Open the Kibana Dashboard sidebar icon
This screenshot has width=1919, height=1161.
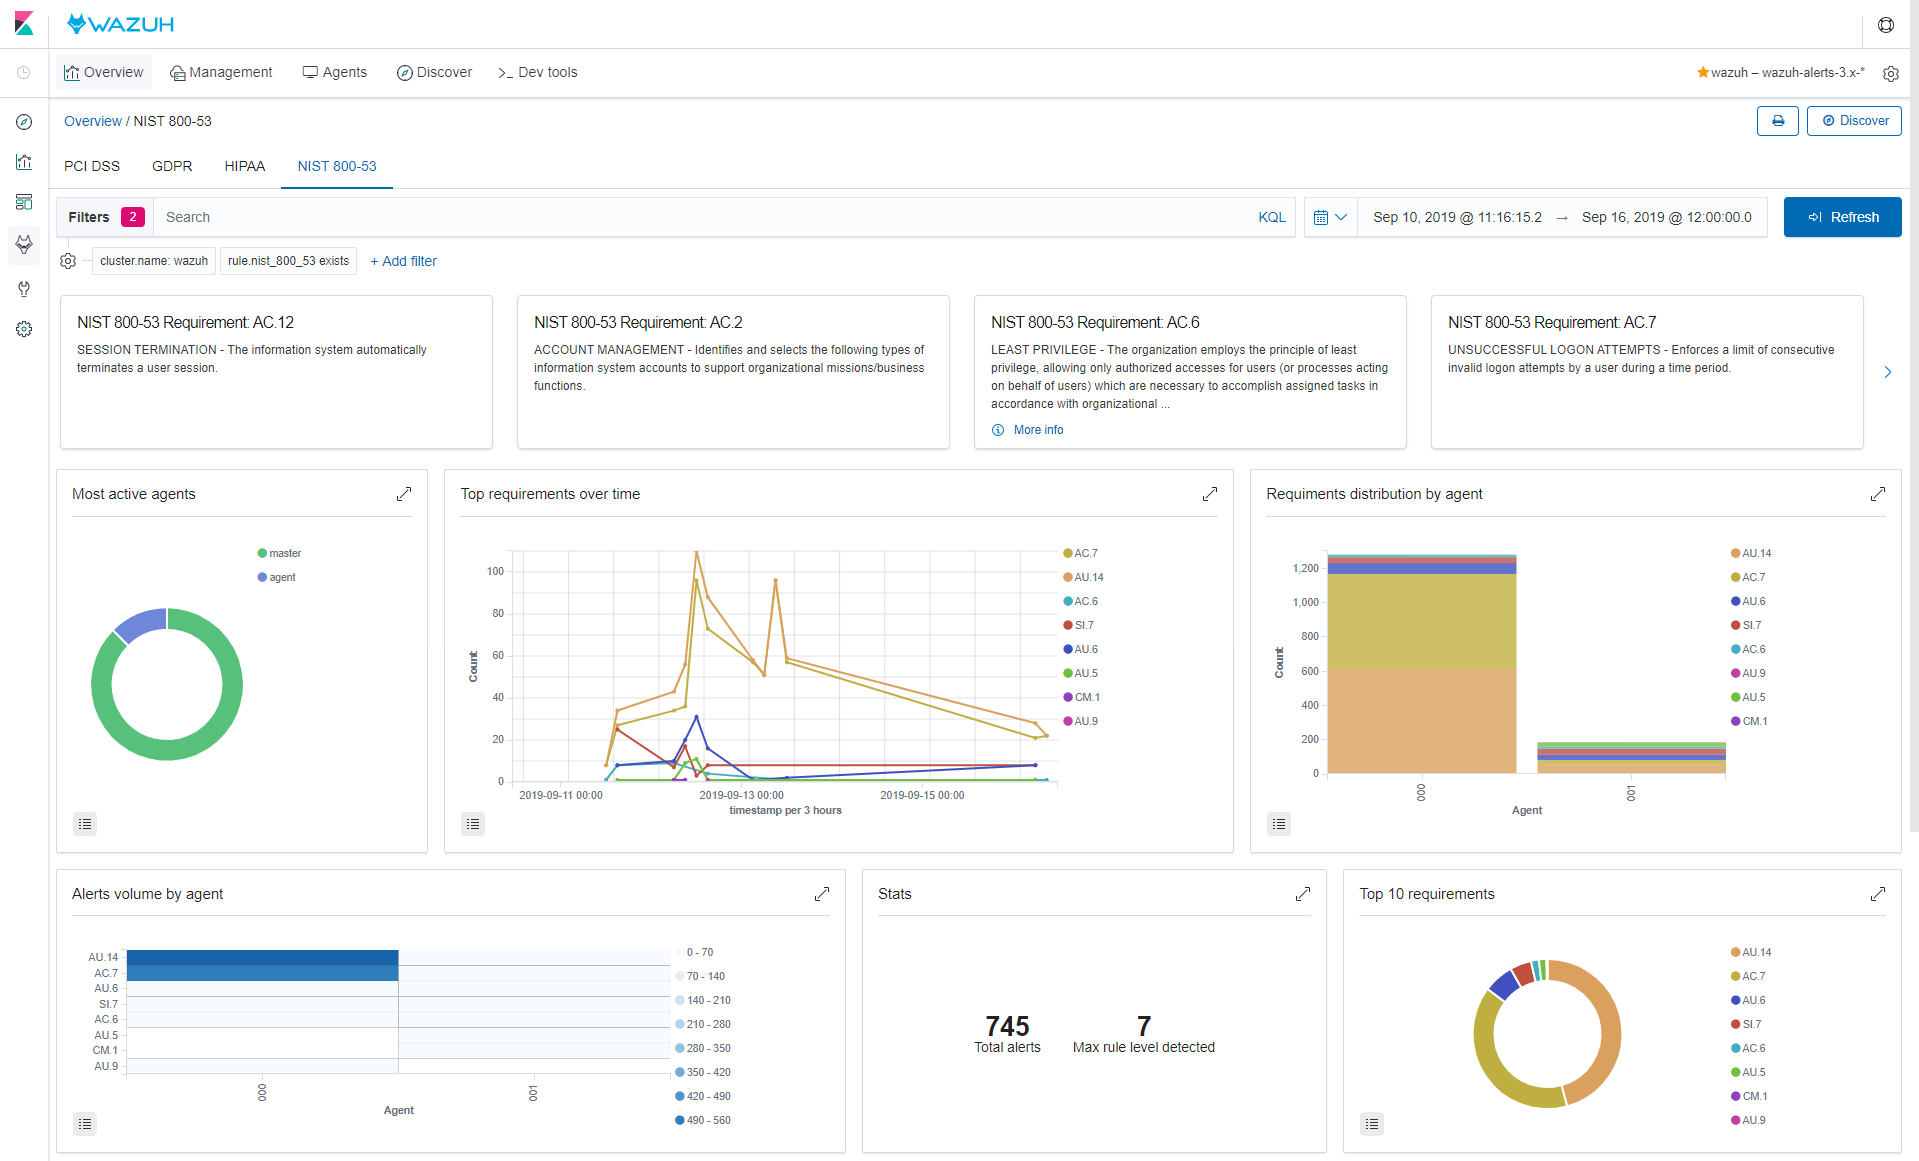click(24, 202)
